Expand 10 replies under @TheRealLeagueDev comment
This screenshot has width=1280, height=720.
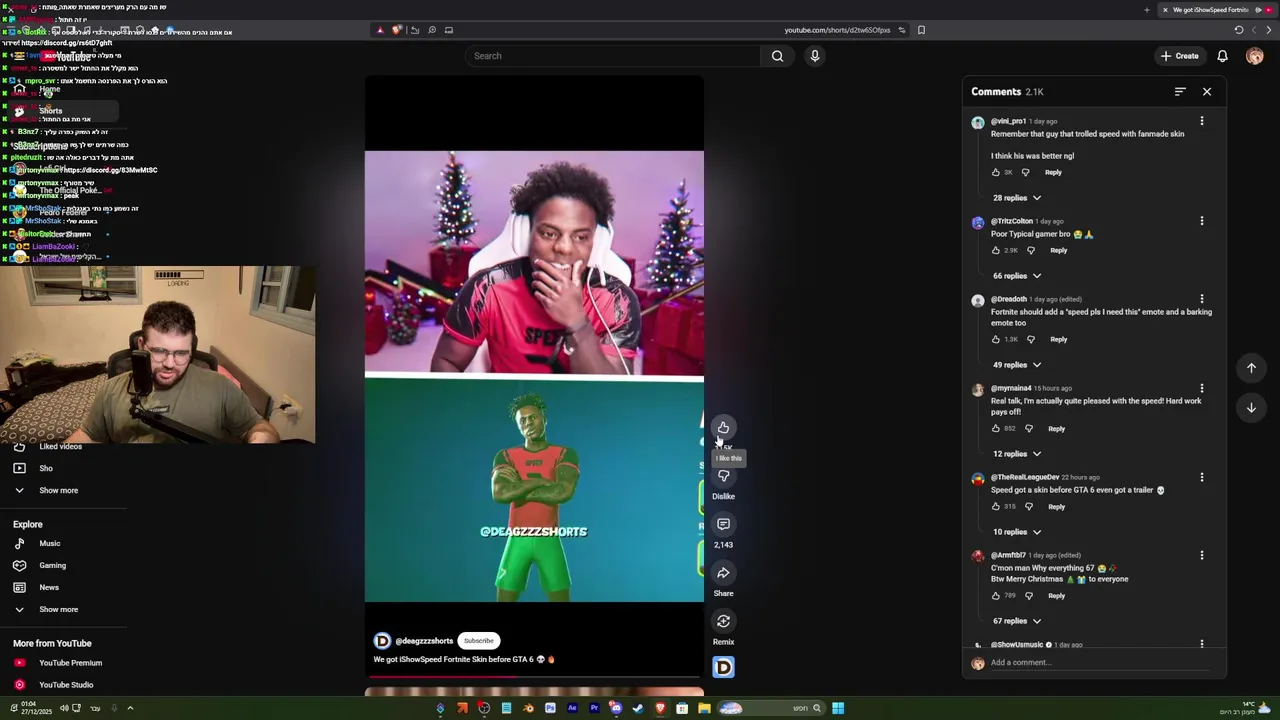[1017, 532]
